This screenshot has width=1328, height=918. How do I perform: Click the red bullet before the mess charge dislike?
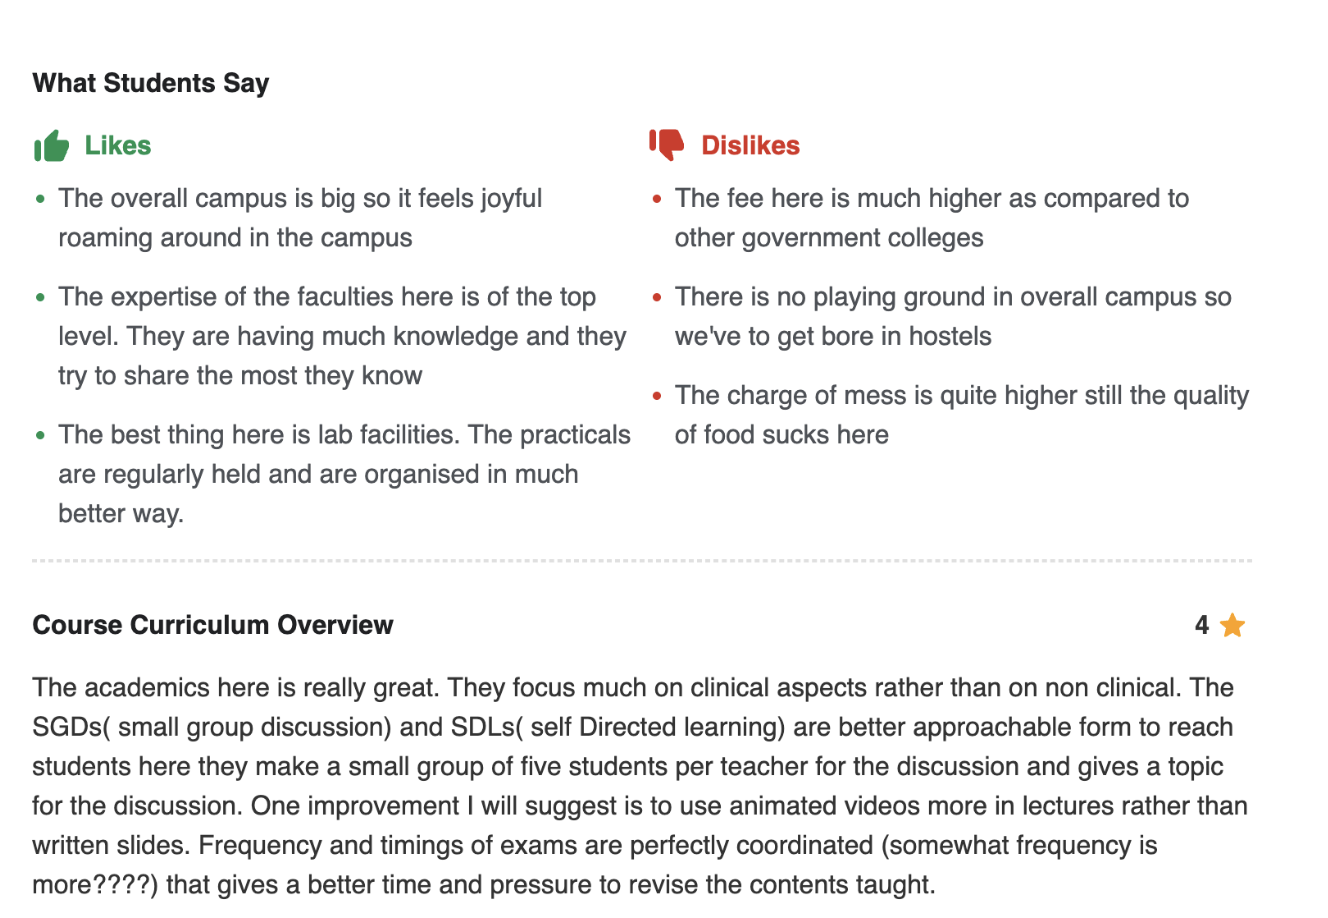(657, 396)
